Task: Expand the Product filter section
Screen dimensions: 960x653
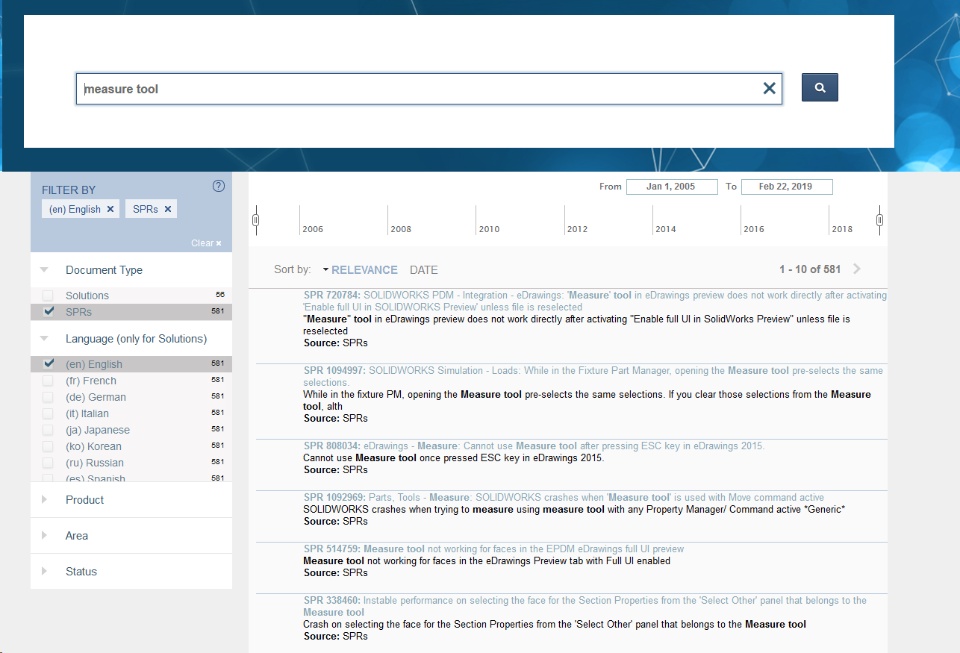Action: (x=44, y=499)
